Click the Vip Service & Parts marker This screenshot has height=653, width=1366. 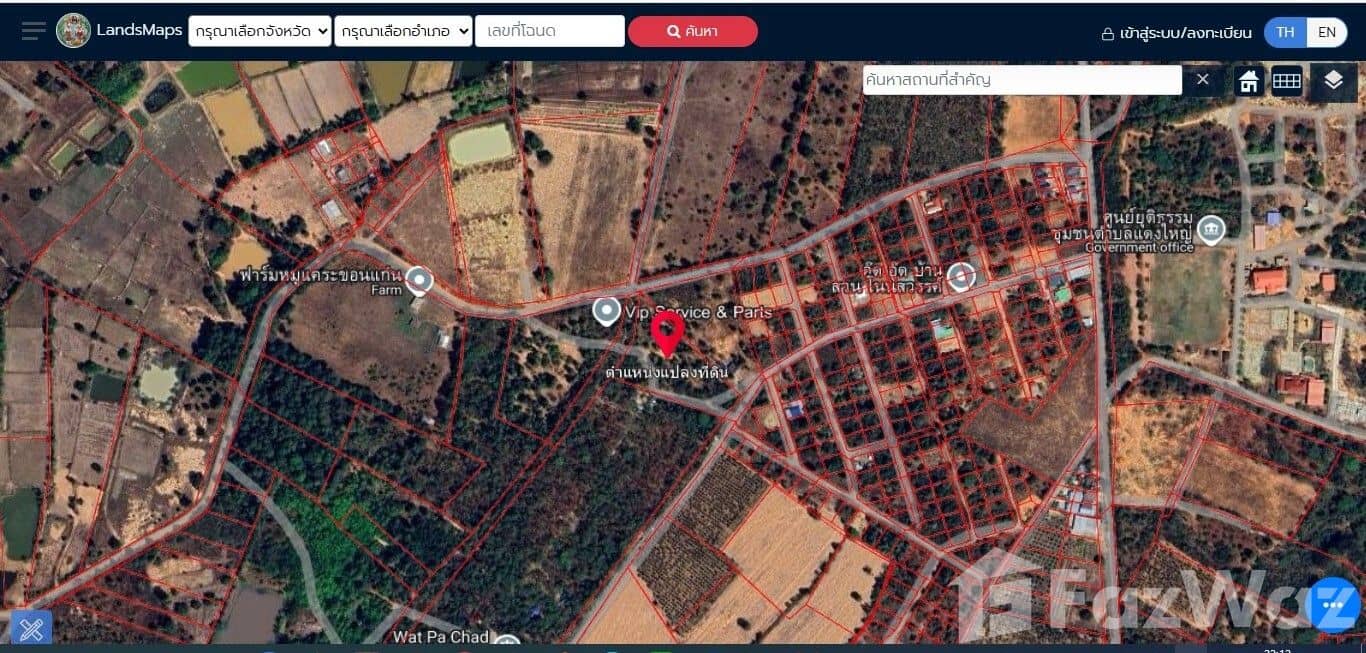(x=607, y=312)
